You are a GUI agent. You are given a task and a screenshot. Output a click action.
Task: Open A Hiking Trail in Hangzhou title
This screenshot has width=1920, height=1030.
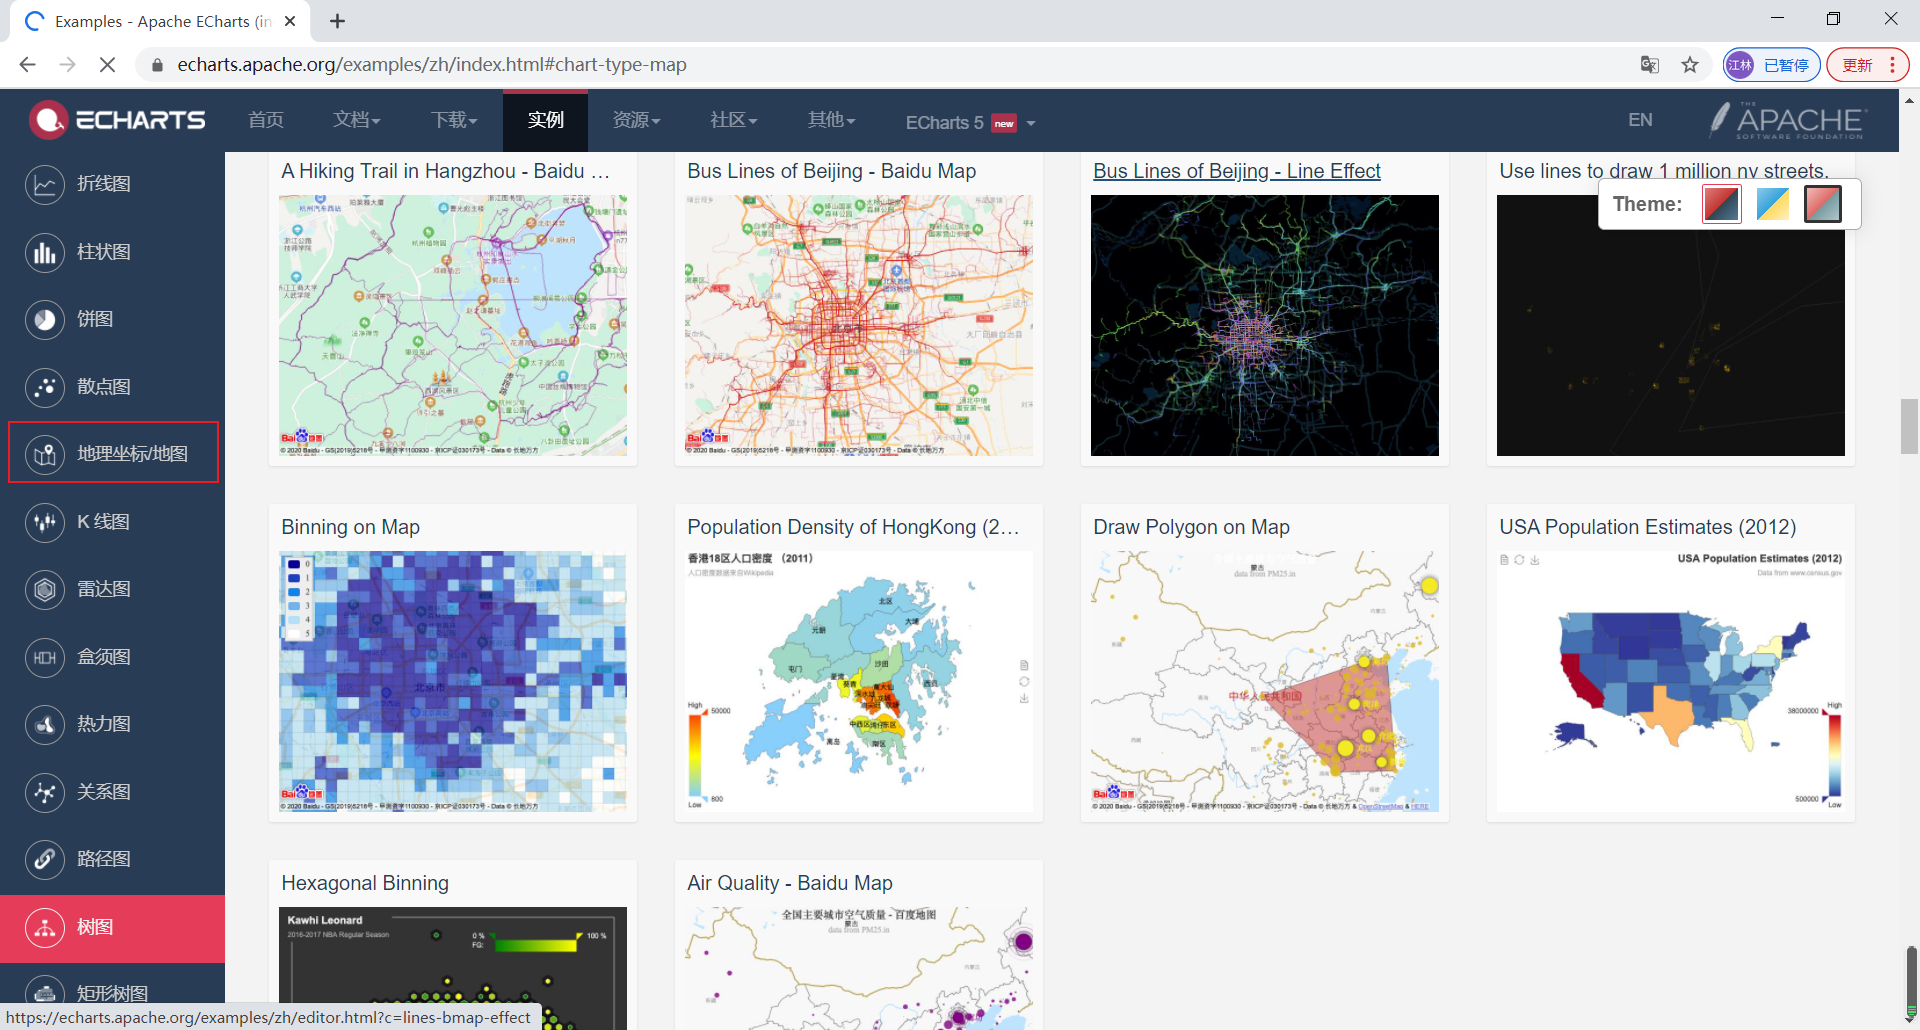pos(445,171)
